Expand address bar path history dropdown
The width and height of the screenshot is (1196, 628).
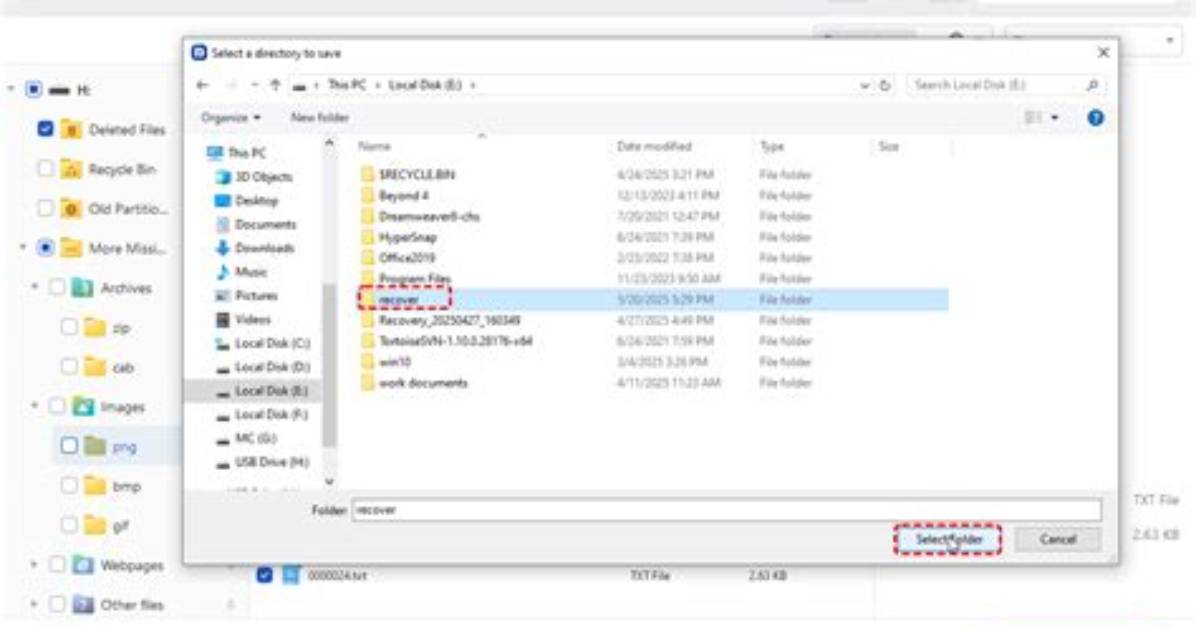(x=864, y=85)
